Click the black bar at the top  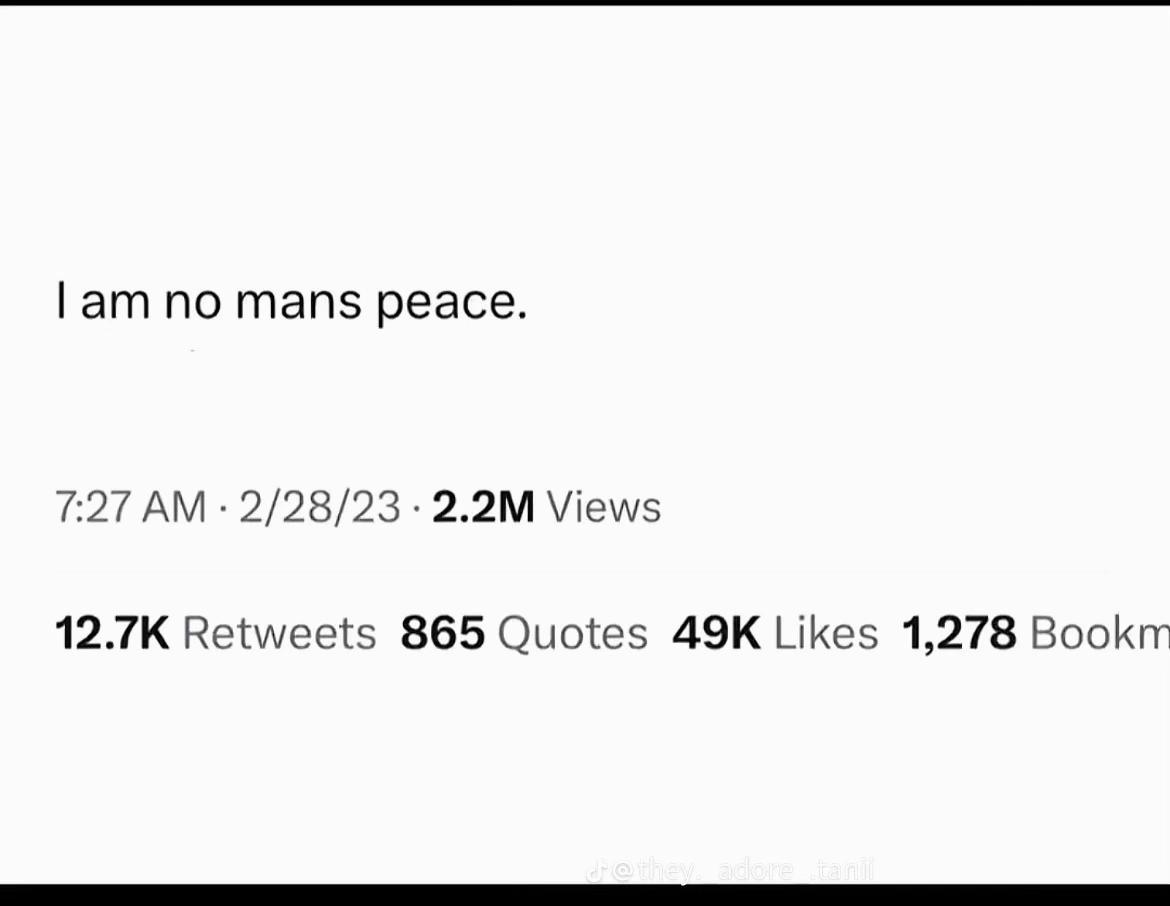coord(585,3)
